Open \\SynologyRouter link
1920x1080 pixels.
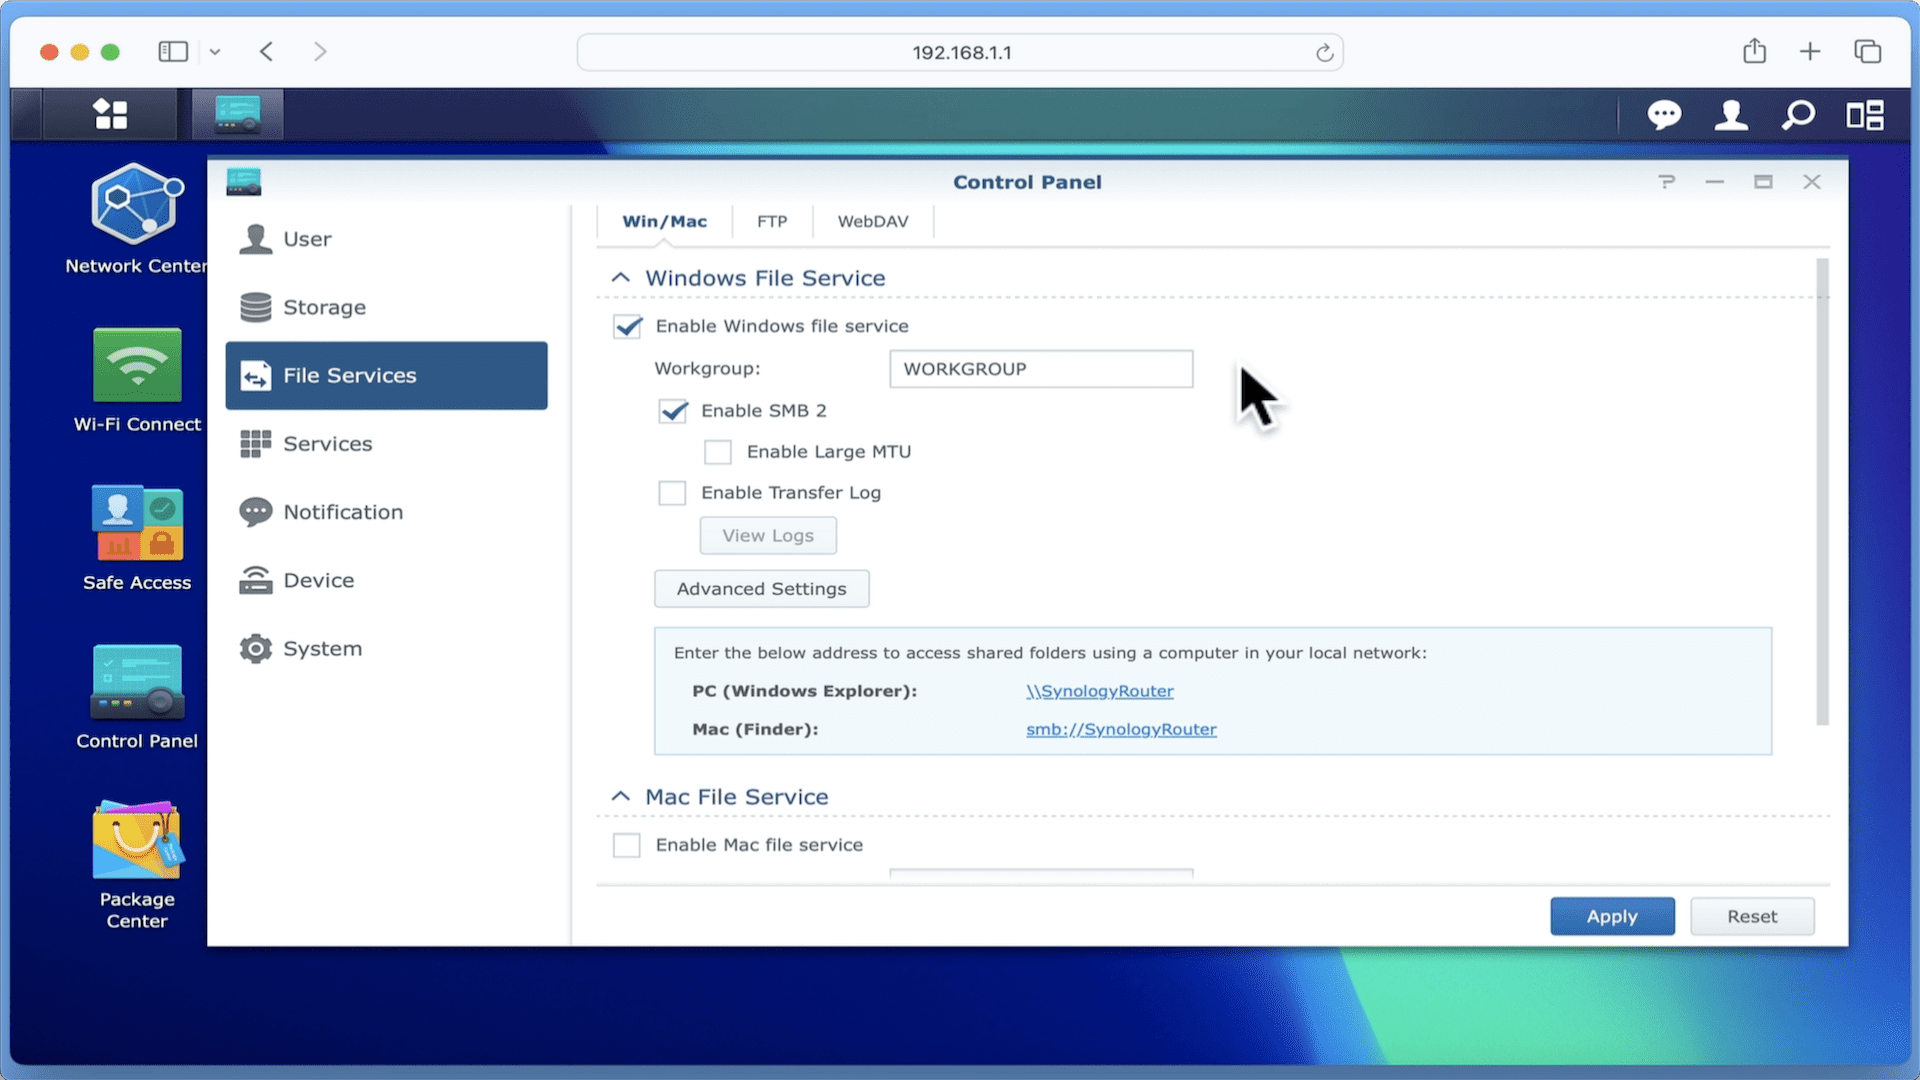click(x=1099, y=691)
